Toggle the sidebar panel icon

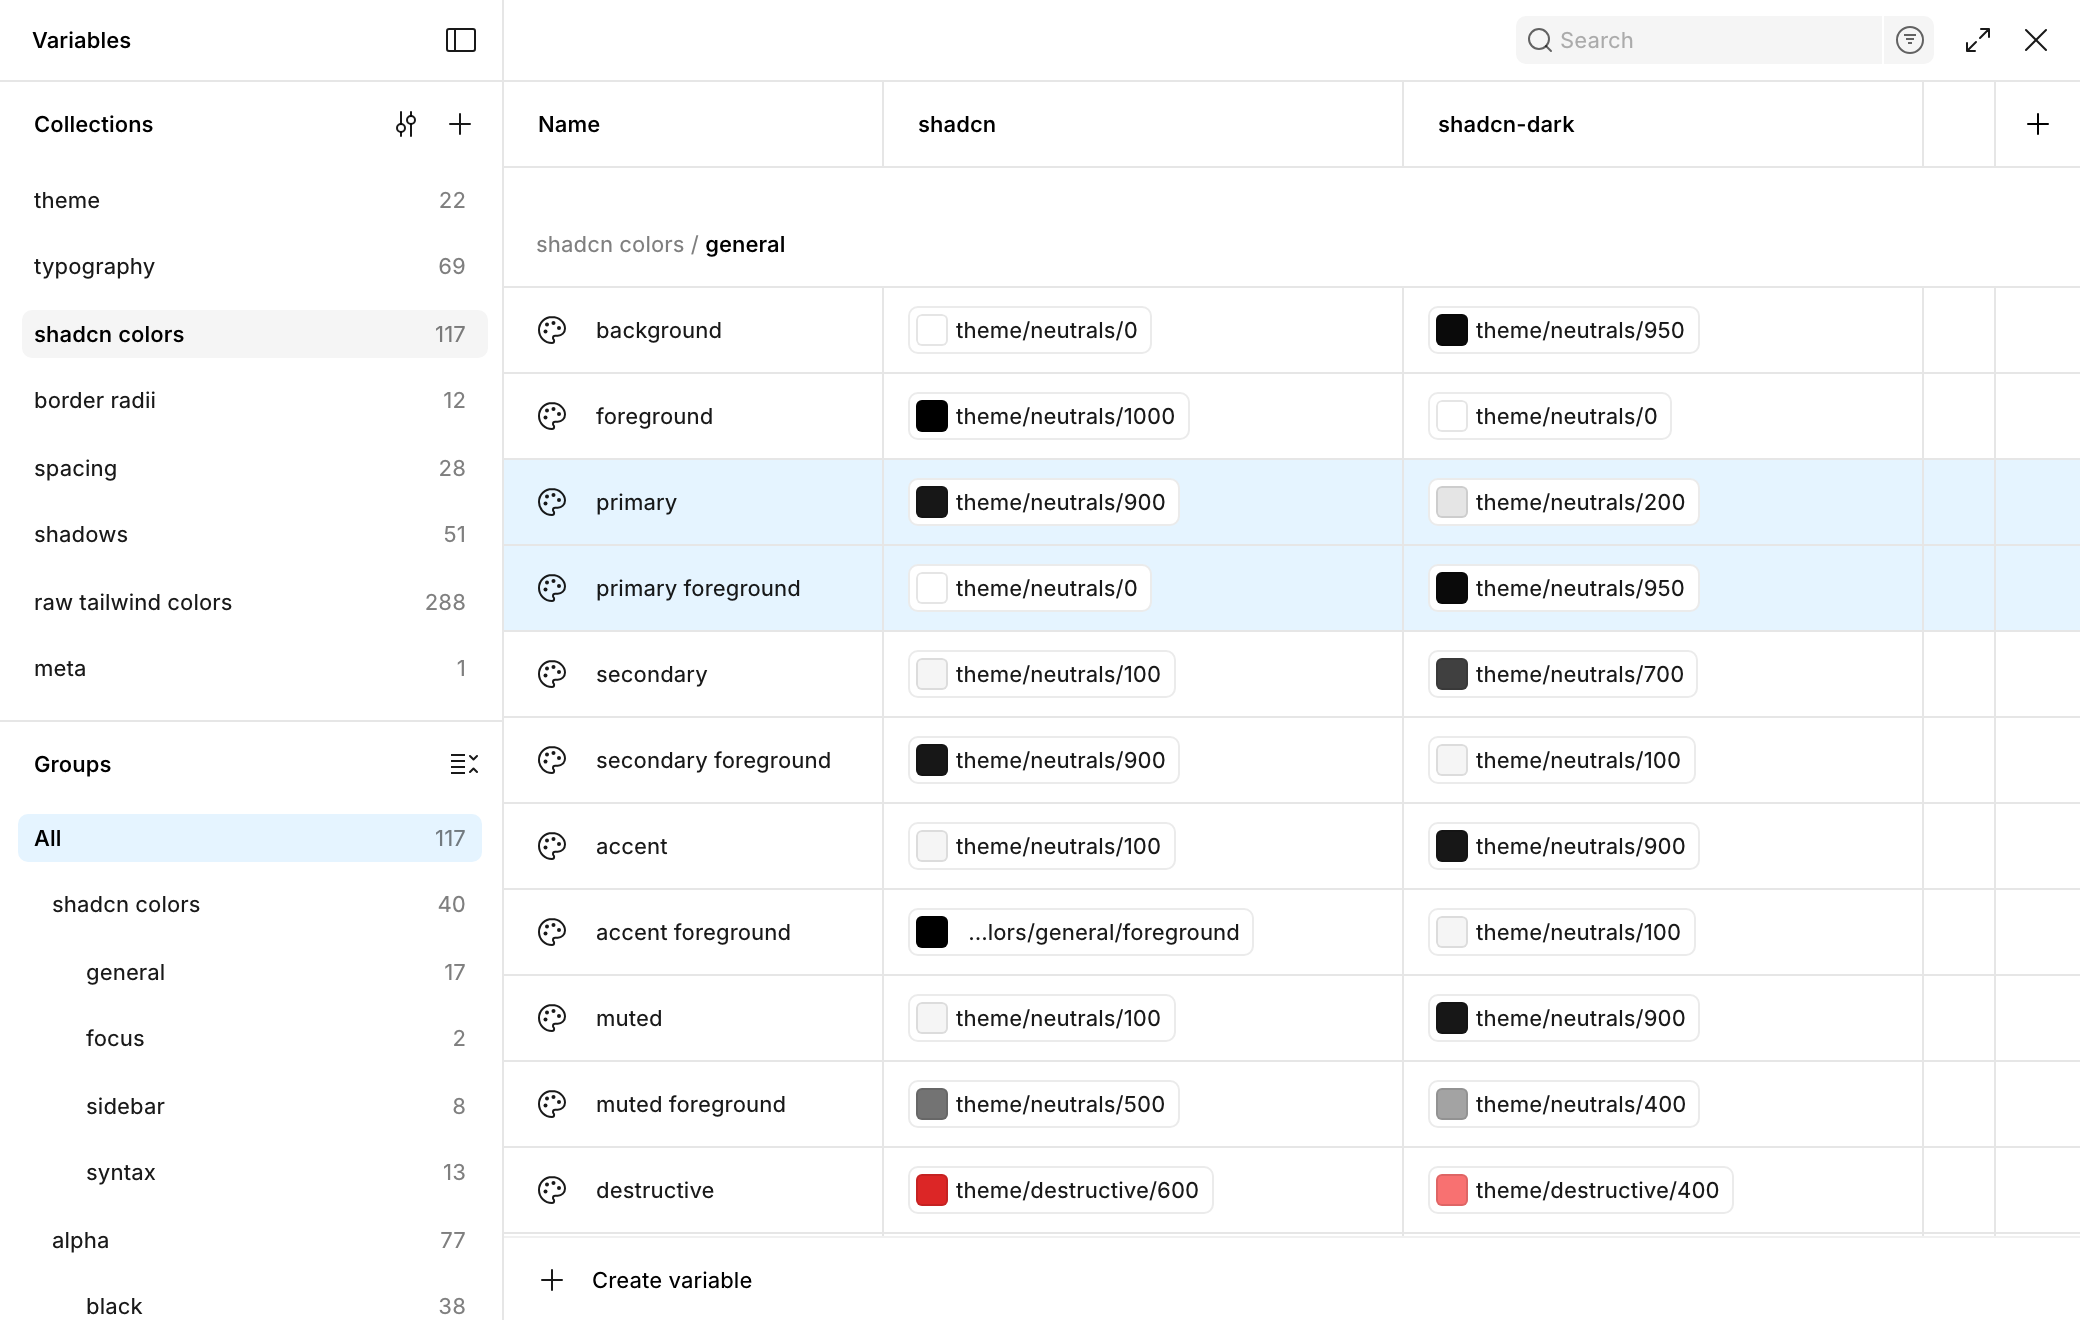460,40
